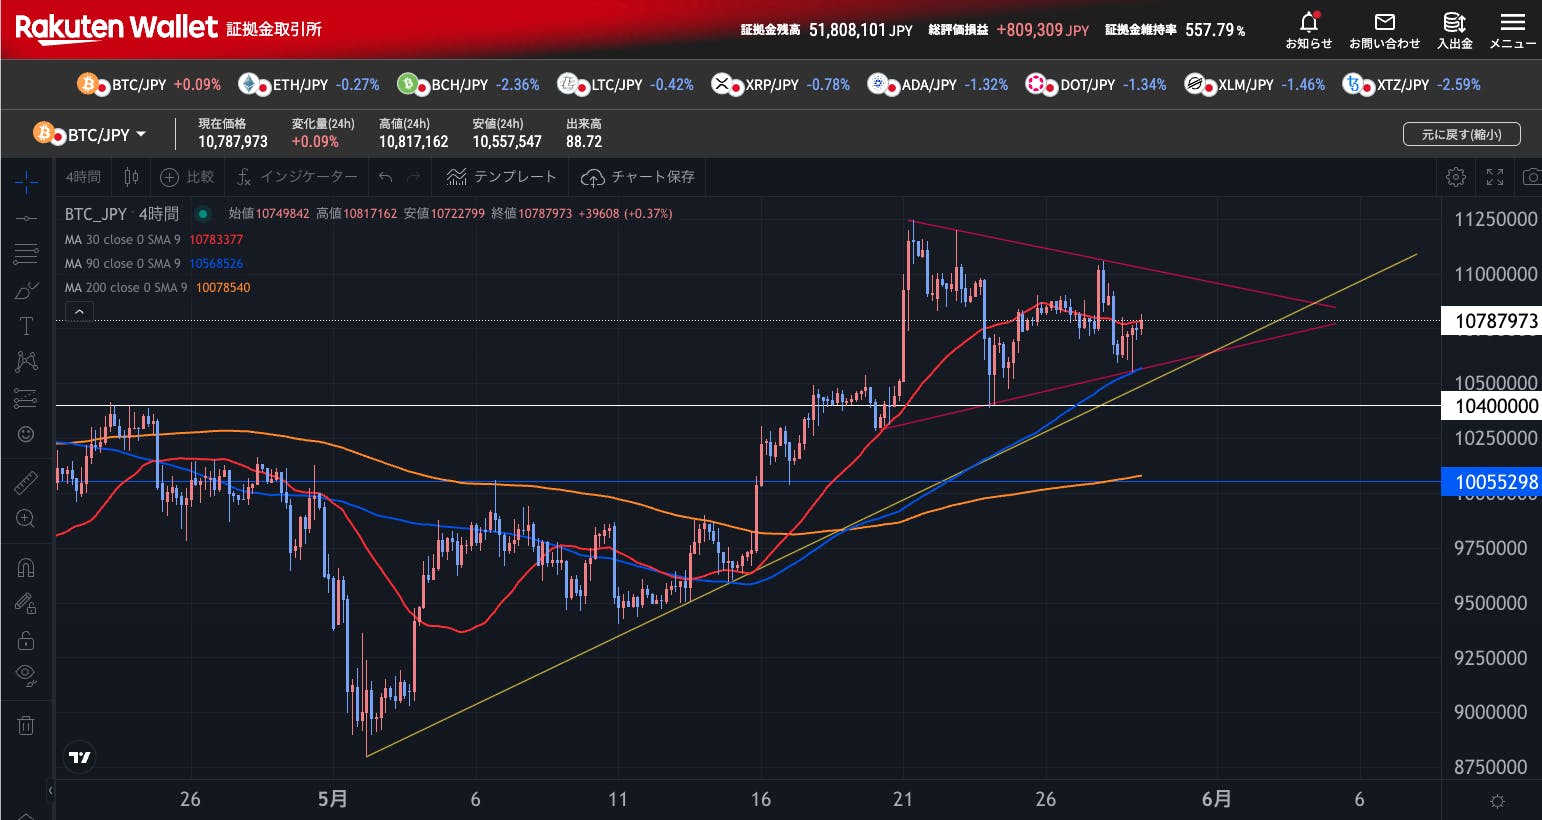Select the crosshair cursor tool
The width and height of the screenshot is (1542, 820).
26,181
